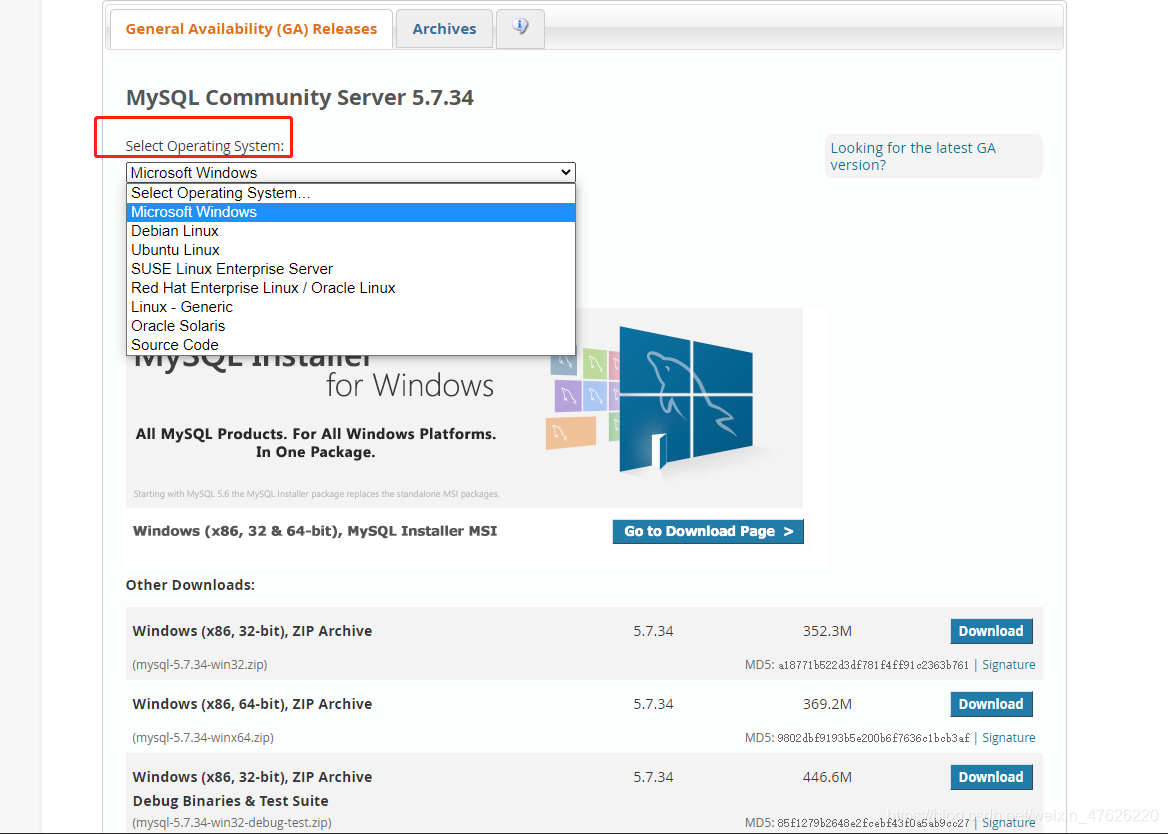Select Linux - Generic option

coord(351,307)
